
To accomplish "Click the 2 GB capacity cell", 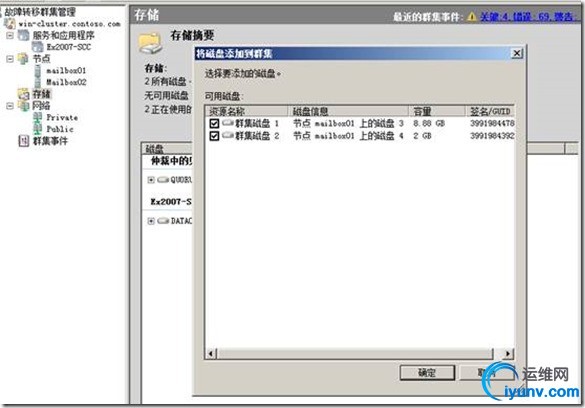I will tap(422, 136).
